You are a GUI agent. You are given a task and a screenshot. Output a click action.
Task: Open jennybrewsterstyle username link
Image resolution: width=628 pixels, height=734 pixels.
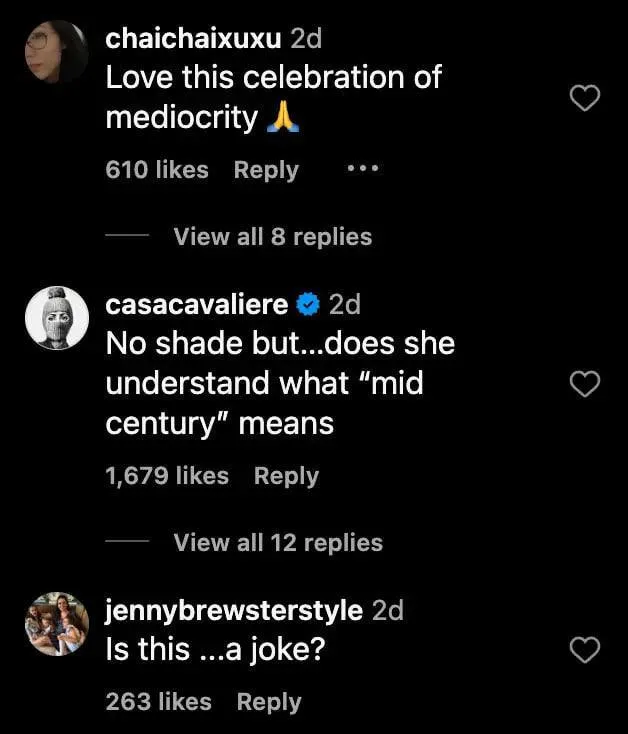(234, 610)
